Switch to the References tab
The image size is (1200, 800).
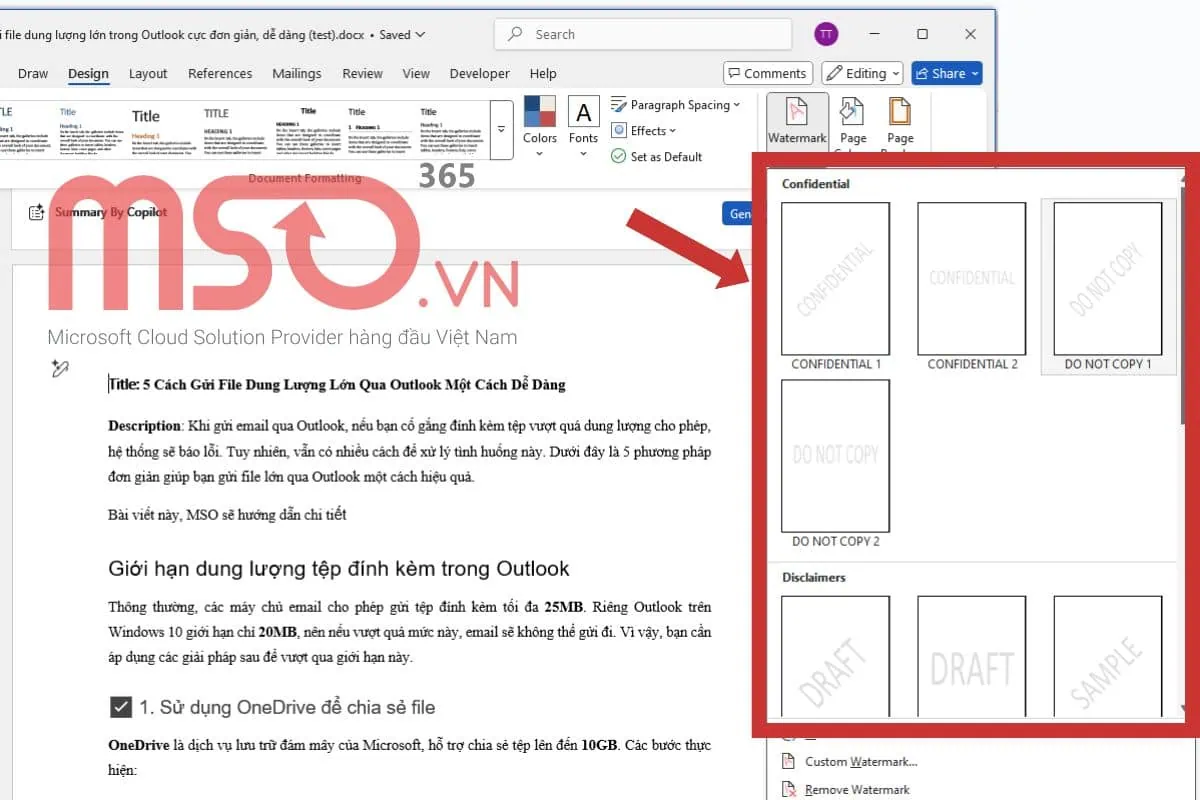[220, 73]
